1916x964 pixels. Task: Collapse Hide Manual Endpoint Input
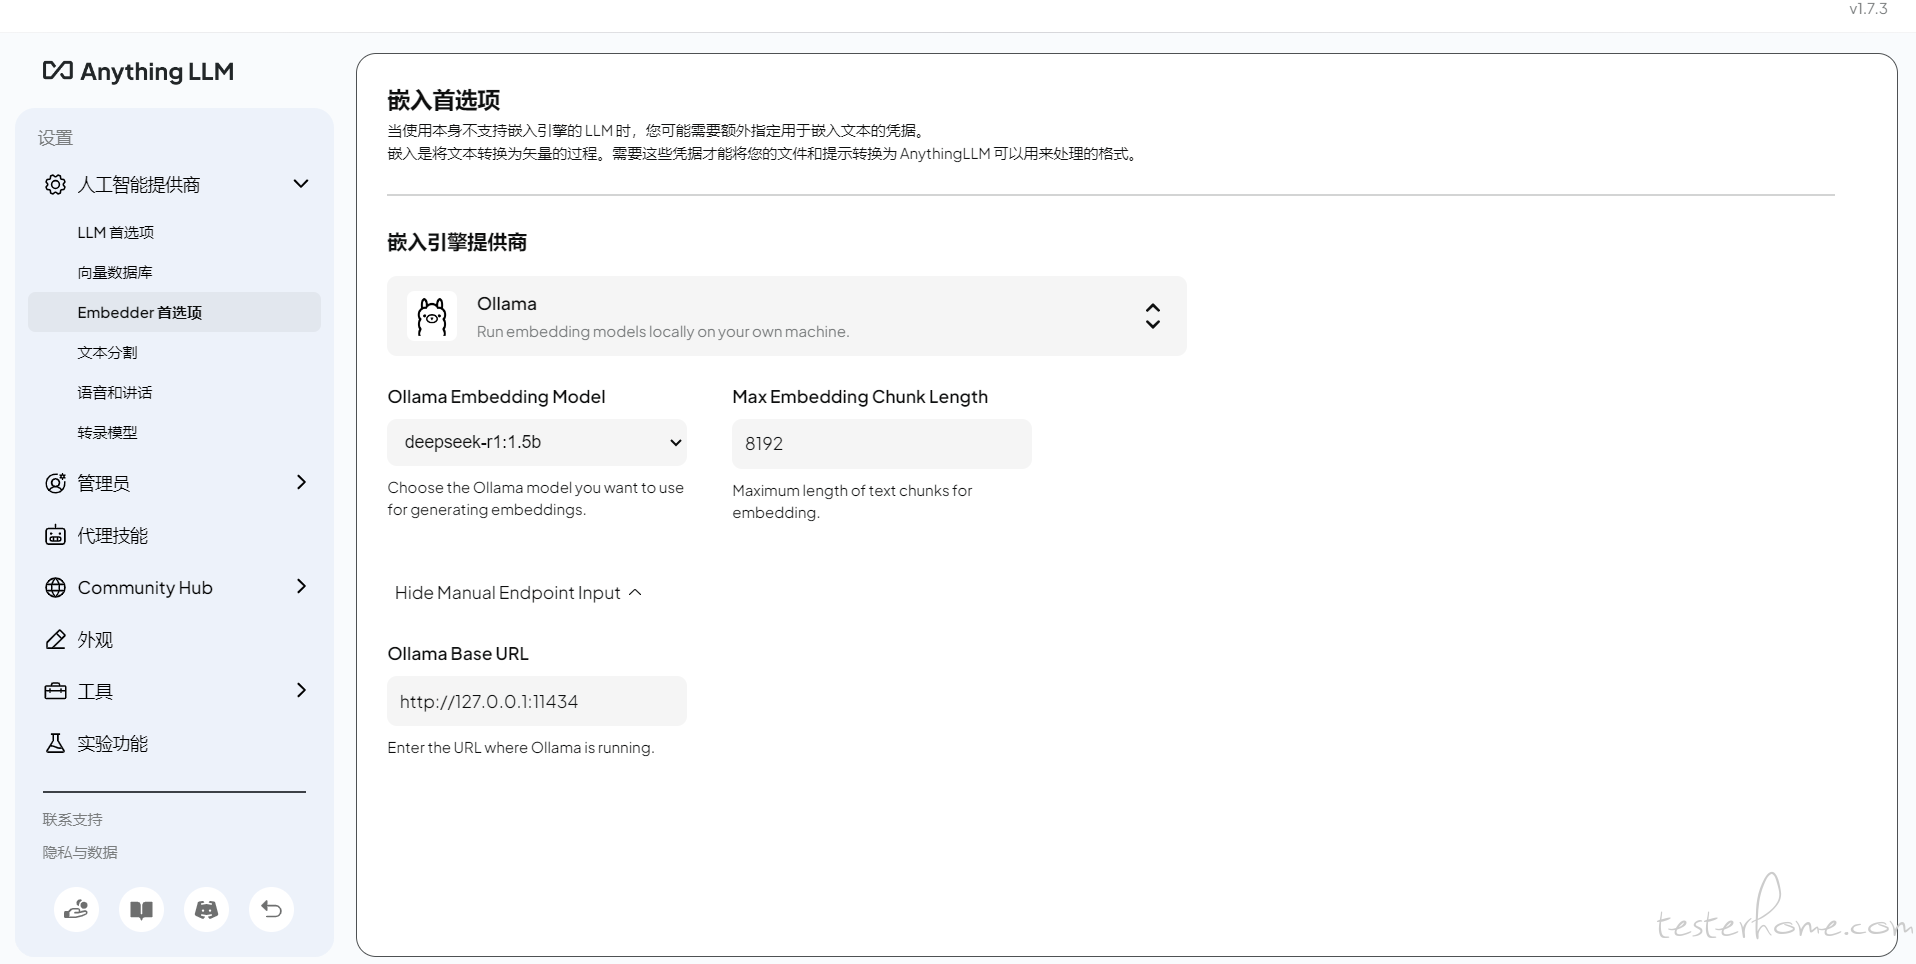[518, 593]
